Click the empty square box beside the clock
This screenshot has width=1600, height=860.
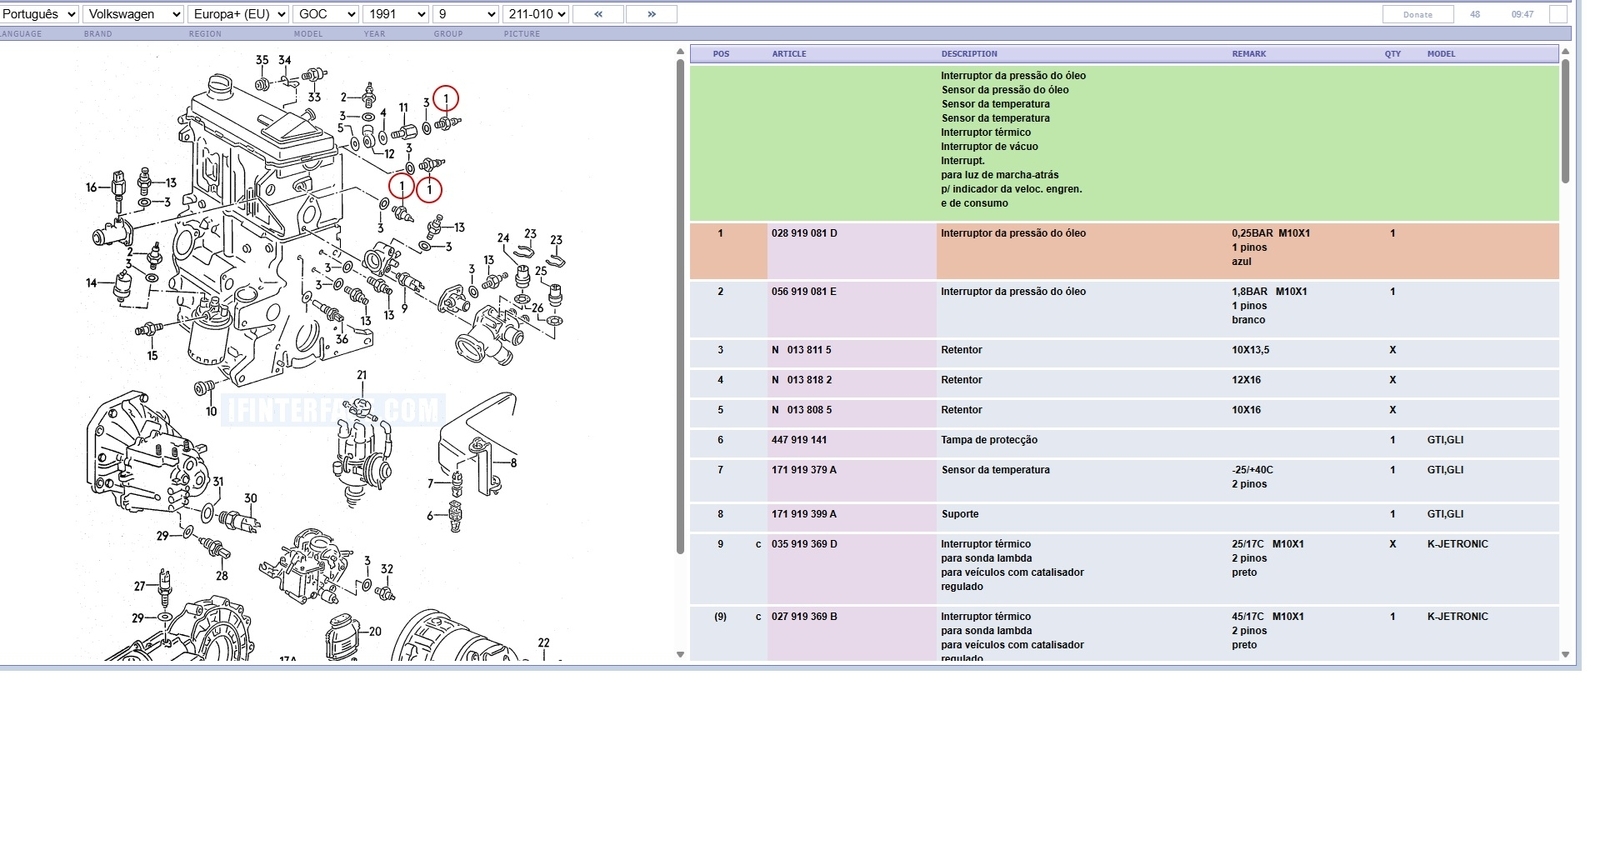(x=1557, y=14)
